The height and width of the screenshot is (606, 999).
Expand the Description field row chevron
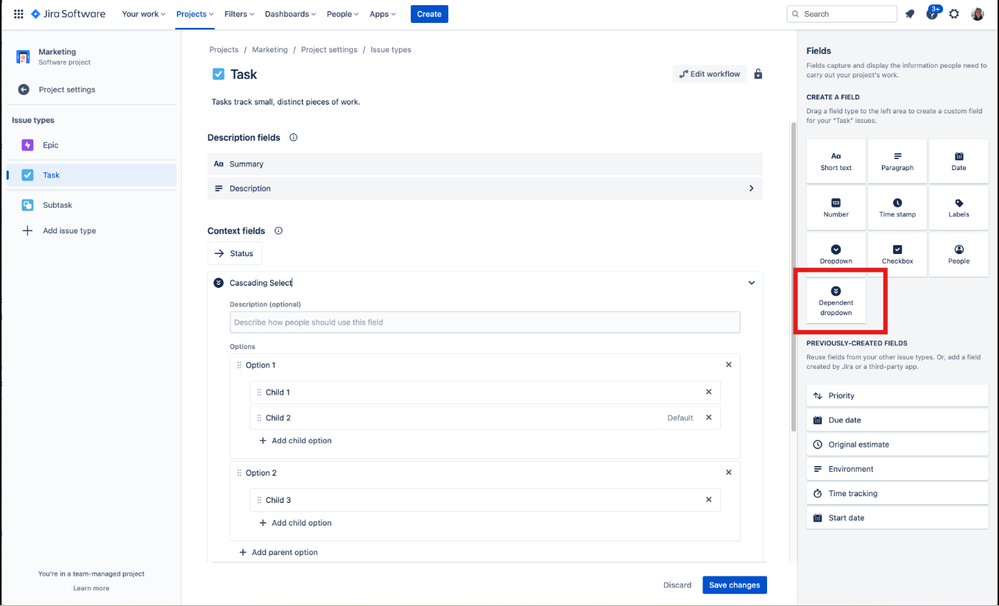click(x=751, y=189)
